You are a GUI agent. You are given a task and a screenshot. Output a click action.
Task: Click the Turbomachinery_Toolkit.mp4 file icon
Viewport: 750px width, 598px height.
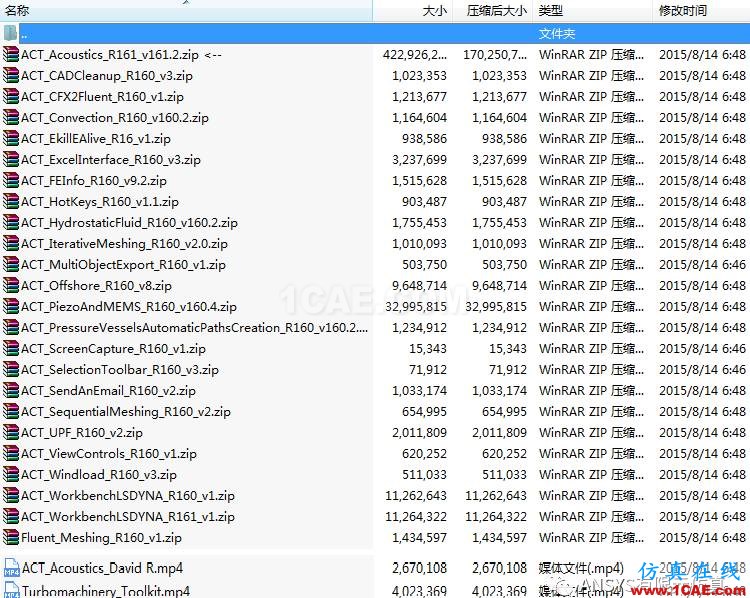(11, 590)
